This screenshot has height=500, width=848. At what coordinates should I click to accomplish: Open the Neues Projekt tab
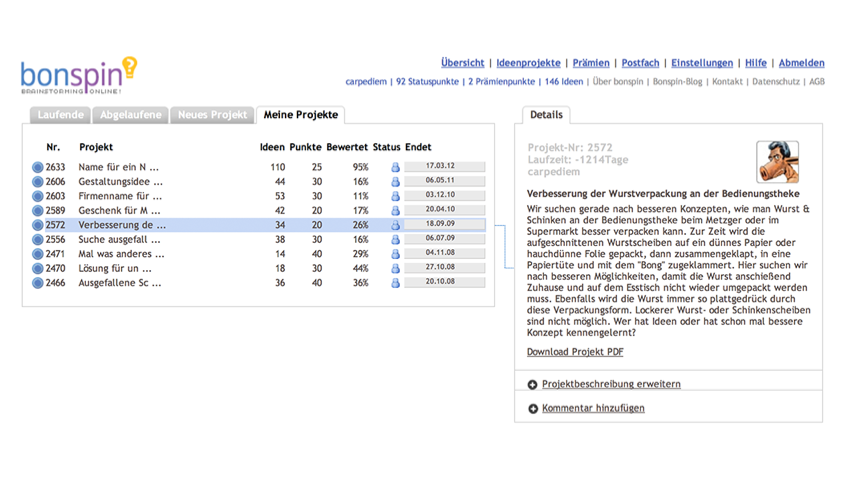coord(212,115)
